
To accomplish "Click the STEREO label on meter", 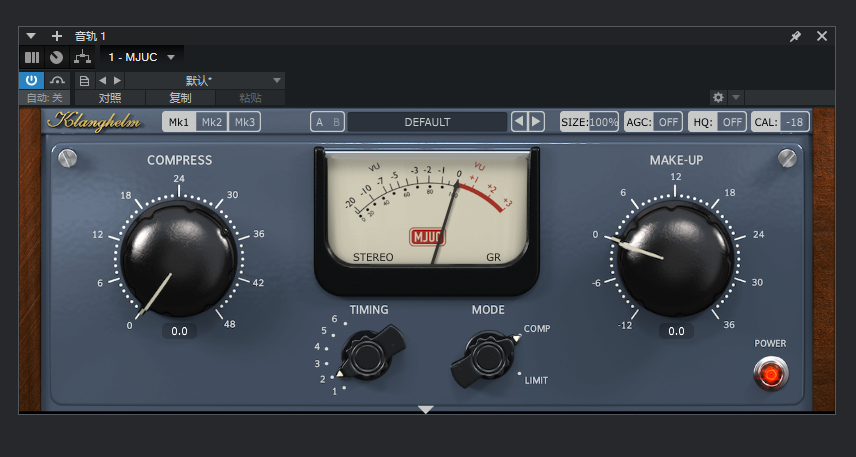I will 373,257.
